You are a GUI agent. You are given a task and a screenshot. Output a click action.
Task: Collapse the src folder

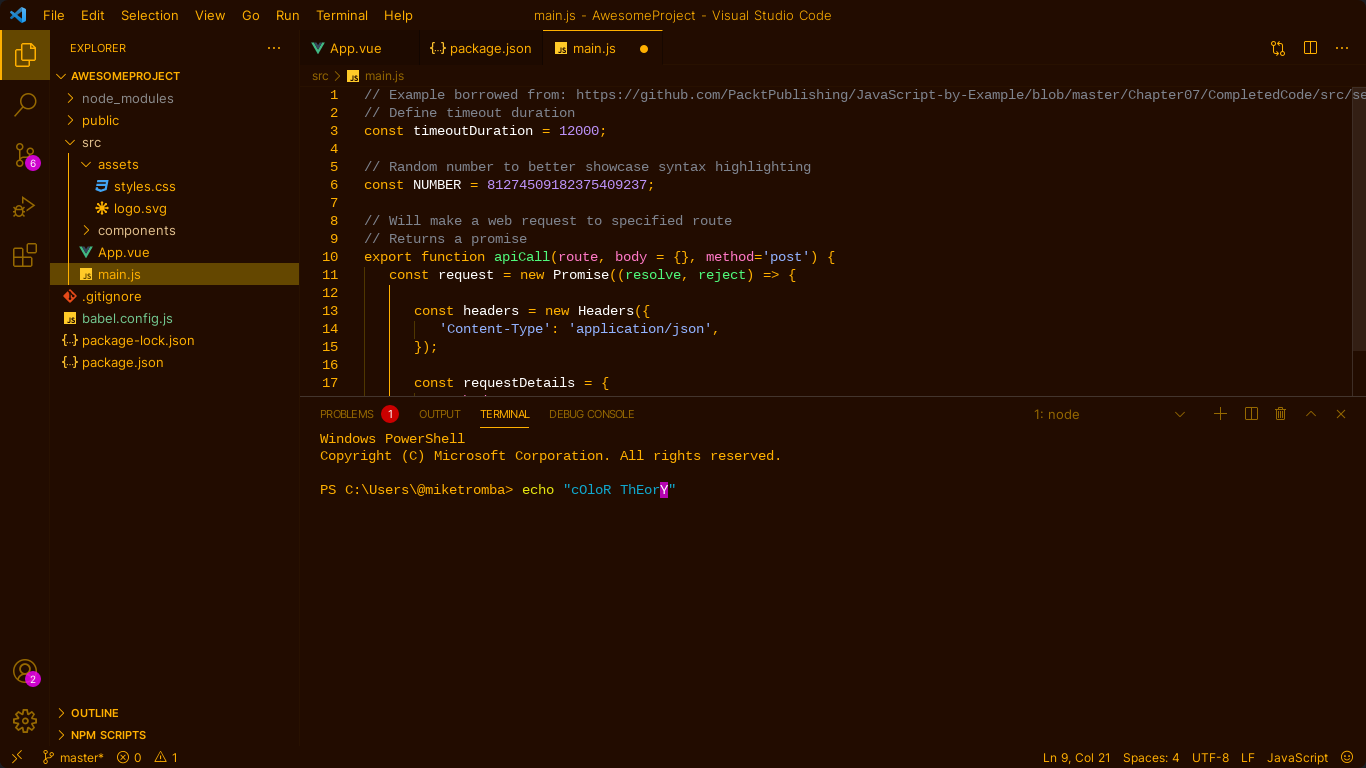91,142
